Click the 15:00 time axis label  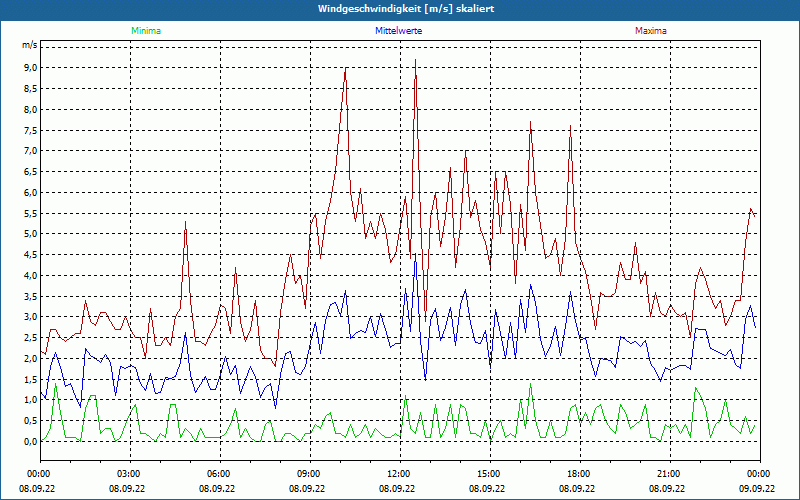point(490,474)
